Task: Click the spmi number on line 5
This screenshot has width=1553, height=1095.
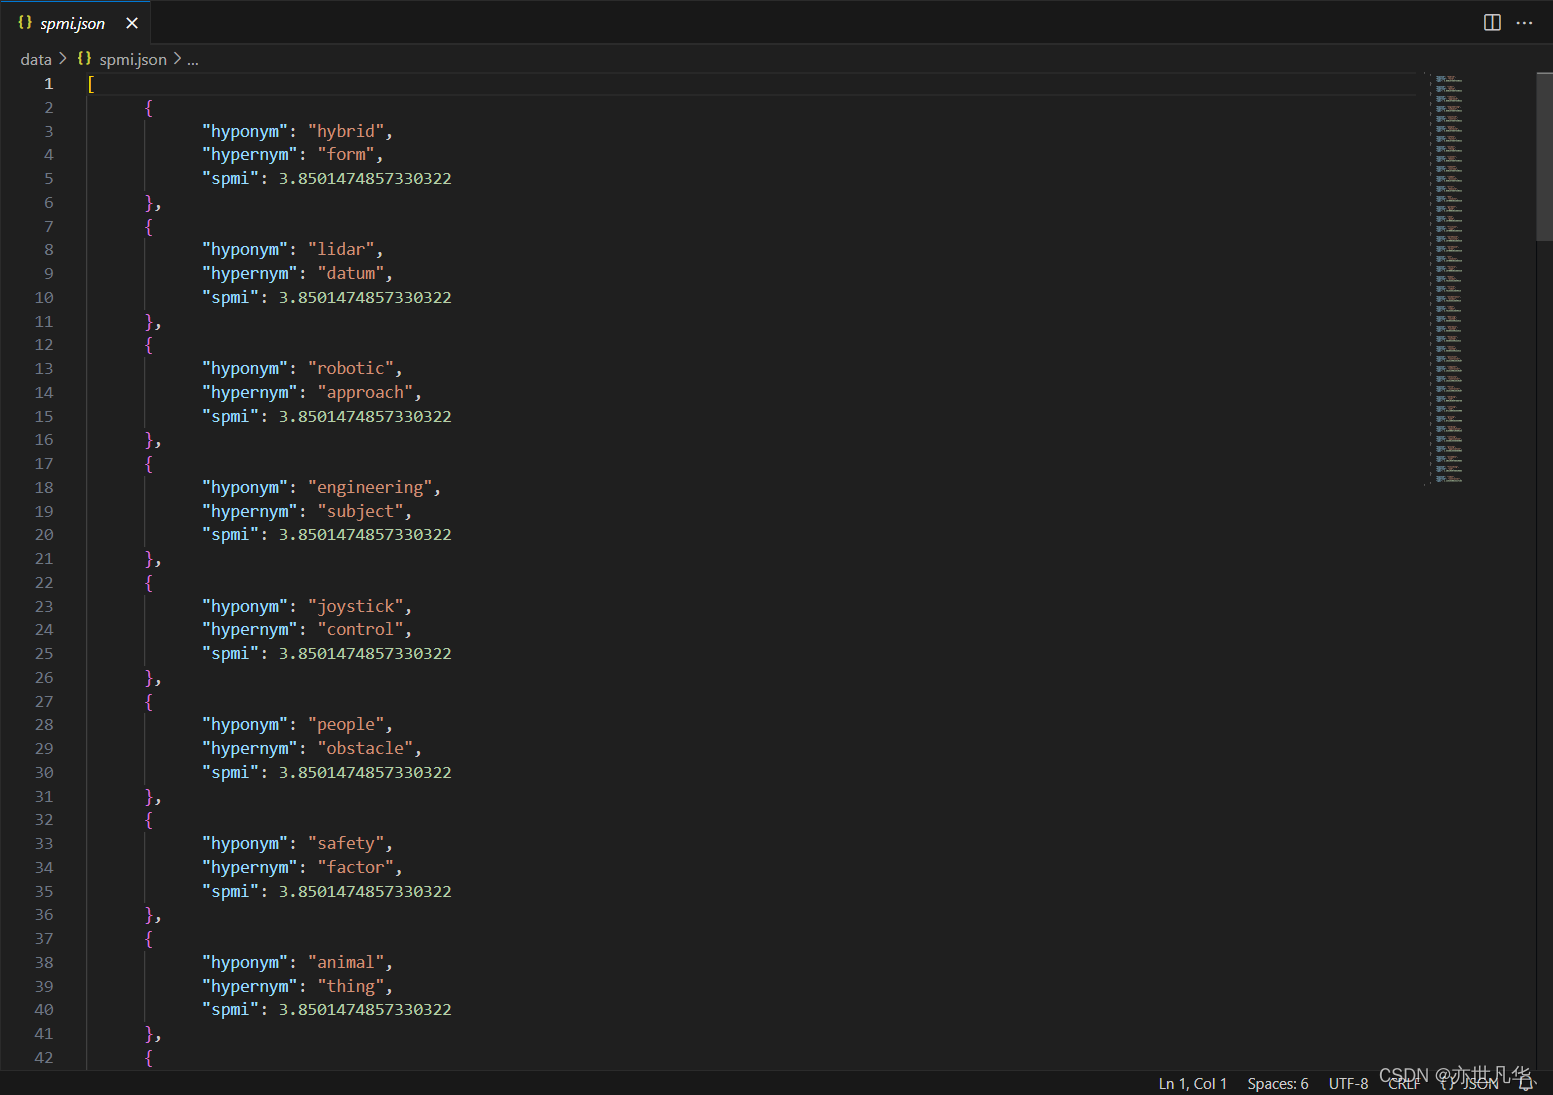Action: (x=365, y=179)
